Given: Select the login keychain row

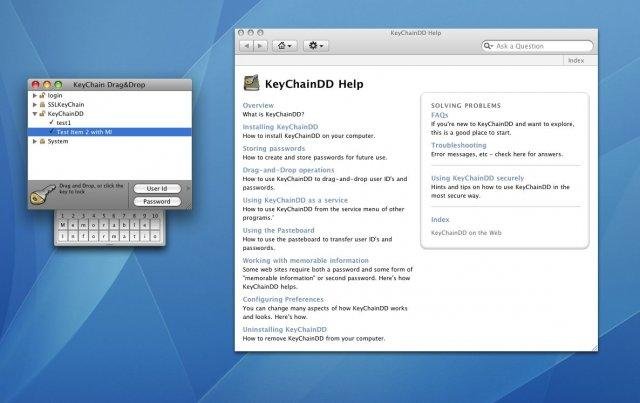Looking at the screenshot, I should tap(109, 96).
